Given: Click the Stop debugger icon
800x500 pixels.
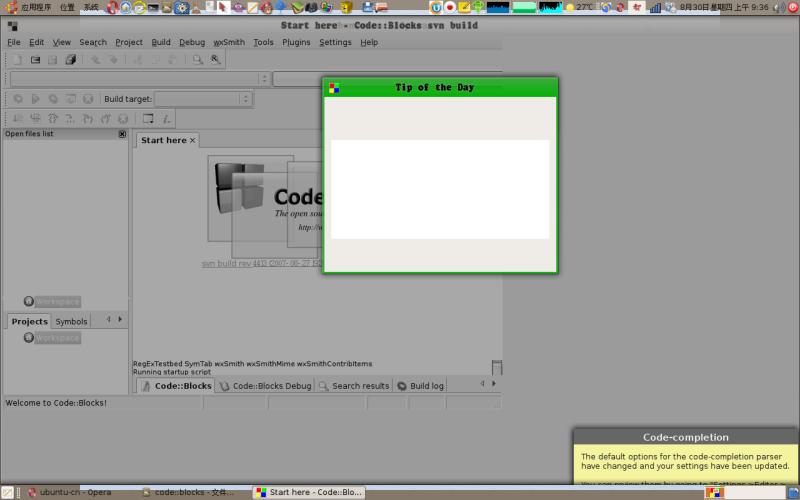Looking at the screenshot, I should point(123,118).
